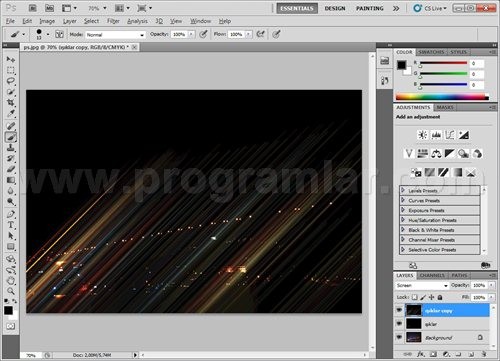Click the red R color slider

[x=443, y=63]
